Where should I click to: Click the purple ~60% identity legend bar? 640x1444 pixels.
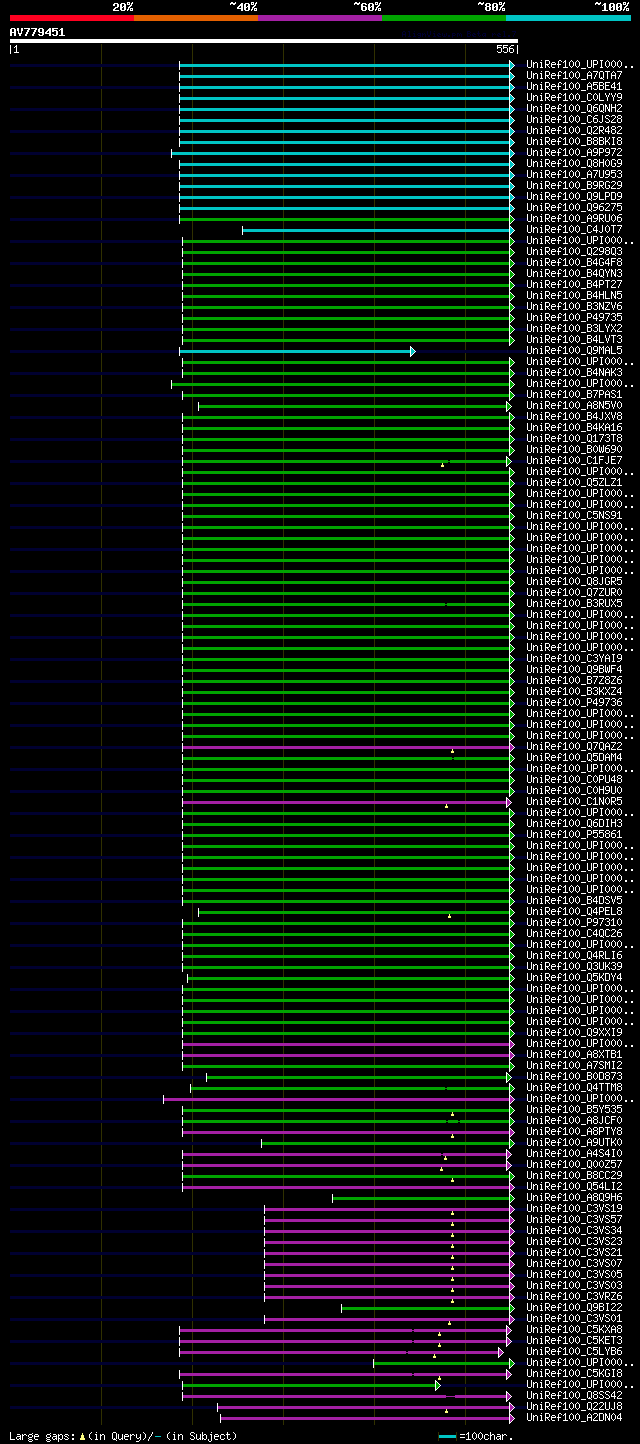(x=320, y=18)
